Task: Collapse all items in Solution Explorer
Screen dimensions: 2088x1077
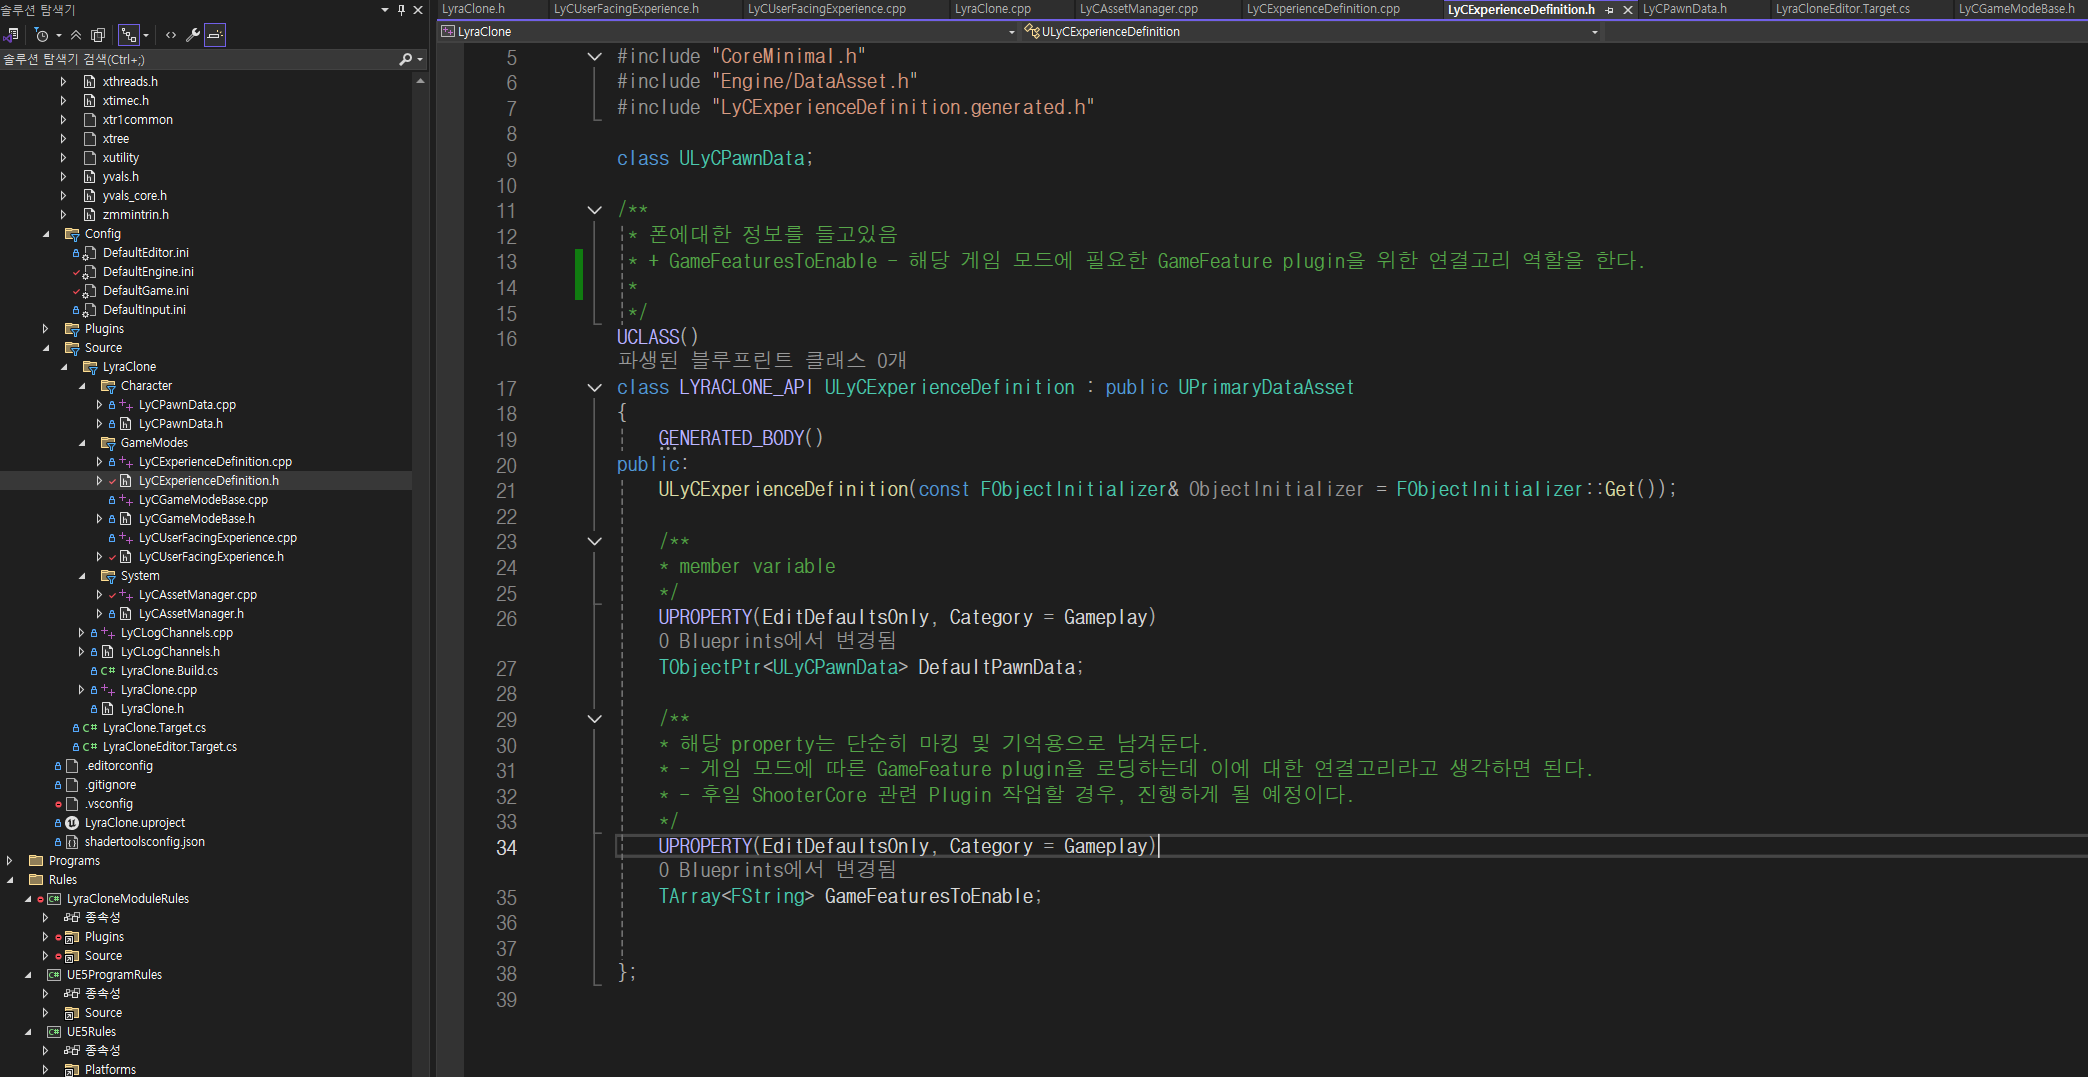Action: [x=76, y=35]
